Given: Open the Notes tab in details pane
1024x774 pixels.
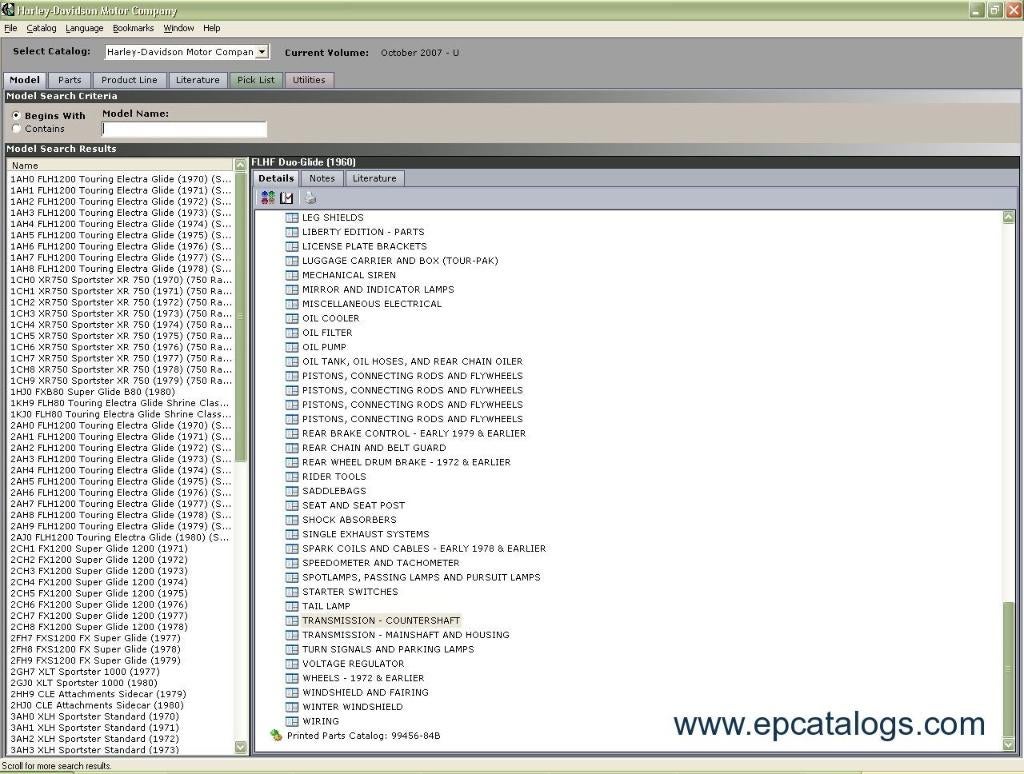Looking at the screenshot, I should pos(322,178).
